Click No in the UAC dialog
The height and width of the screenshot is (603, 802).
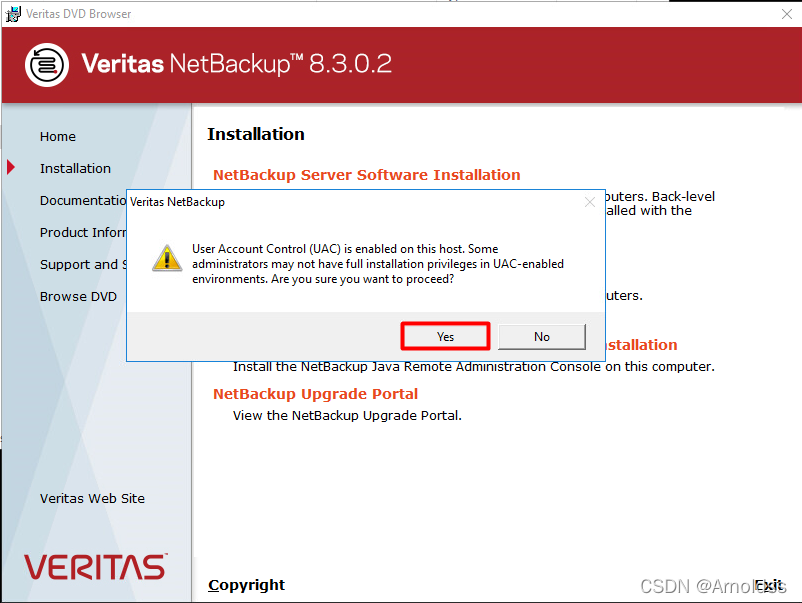[x=542, y=337]
